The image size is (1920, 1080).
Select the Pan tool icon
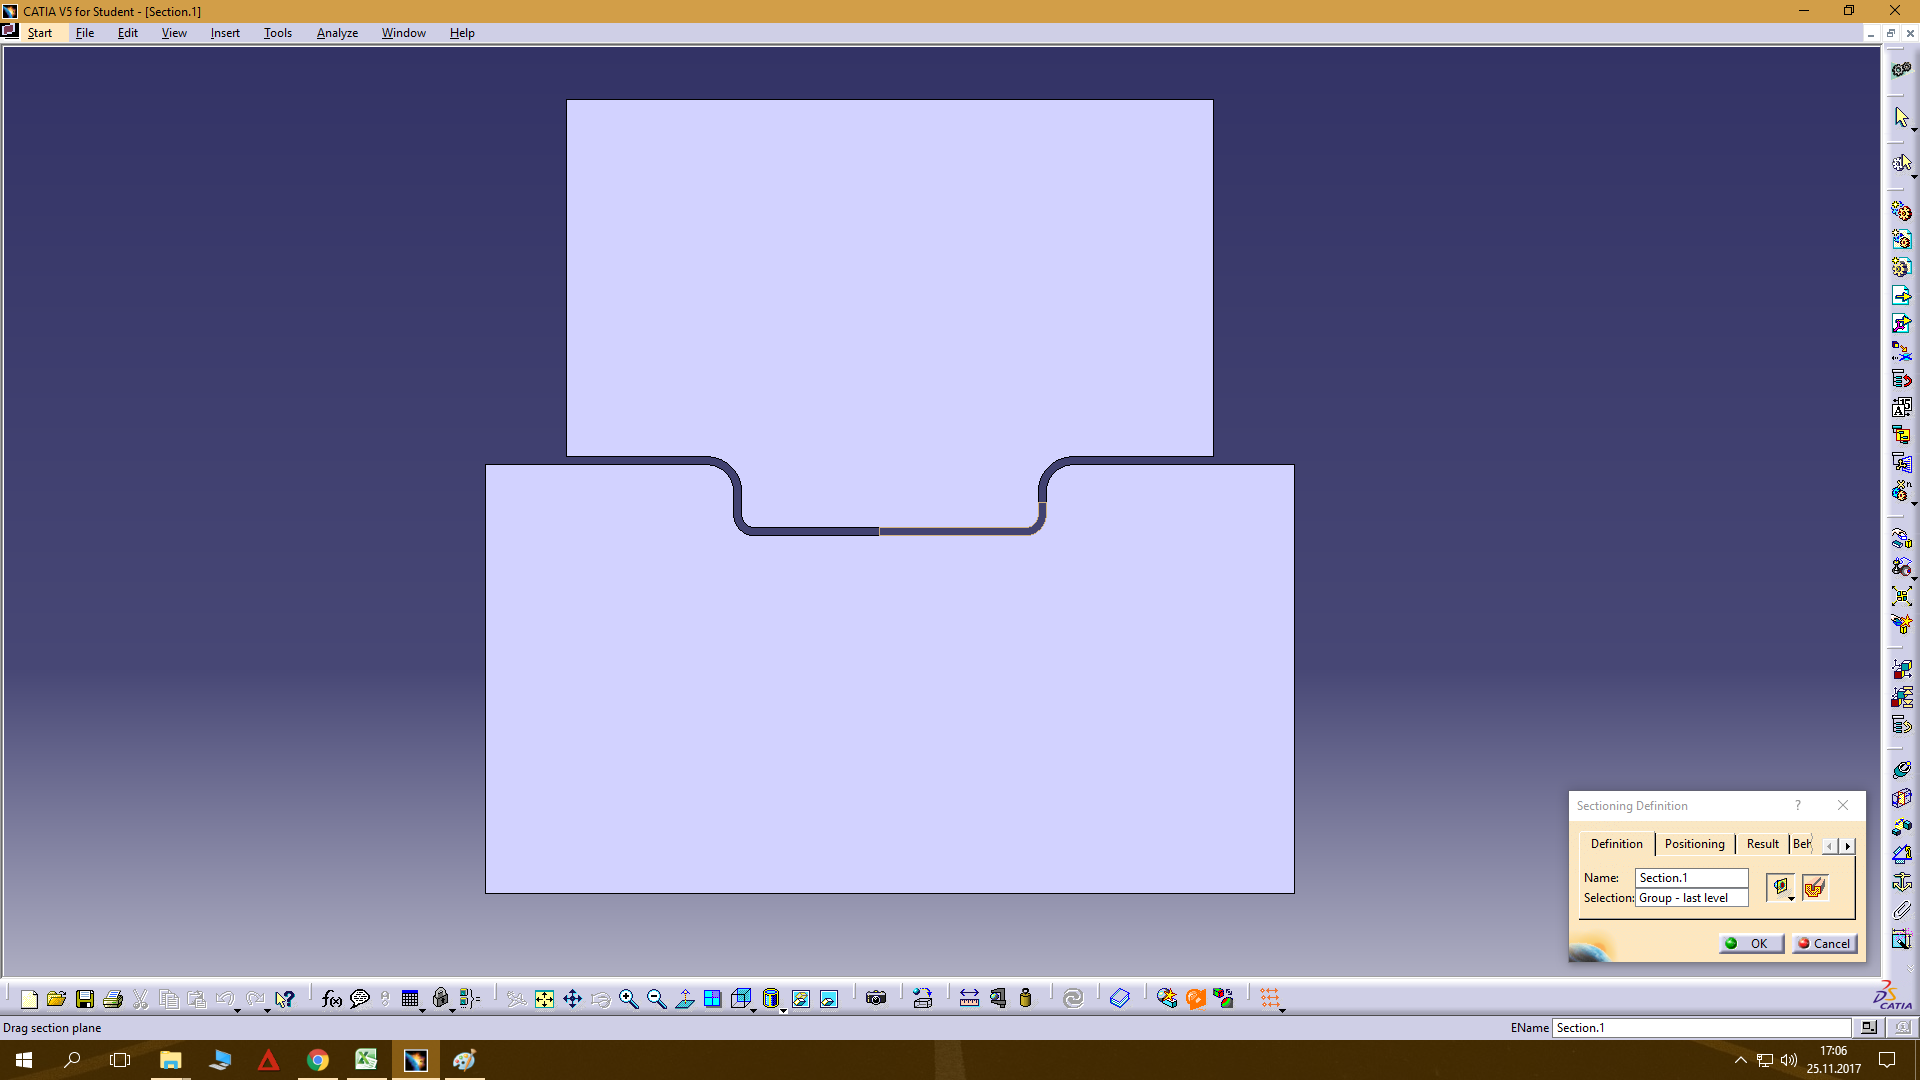click(572, 999)
